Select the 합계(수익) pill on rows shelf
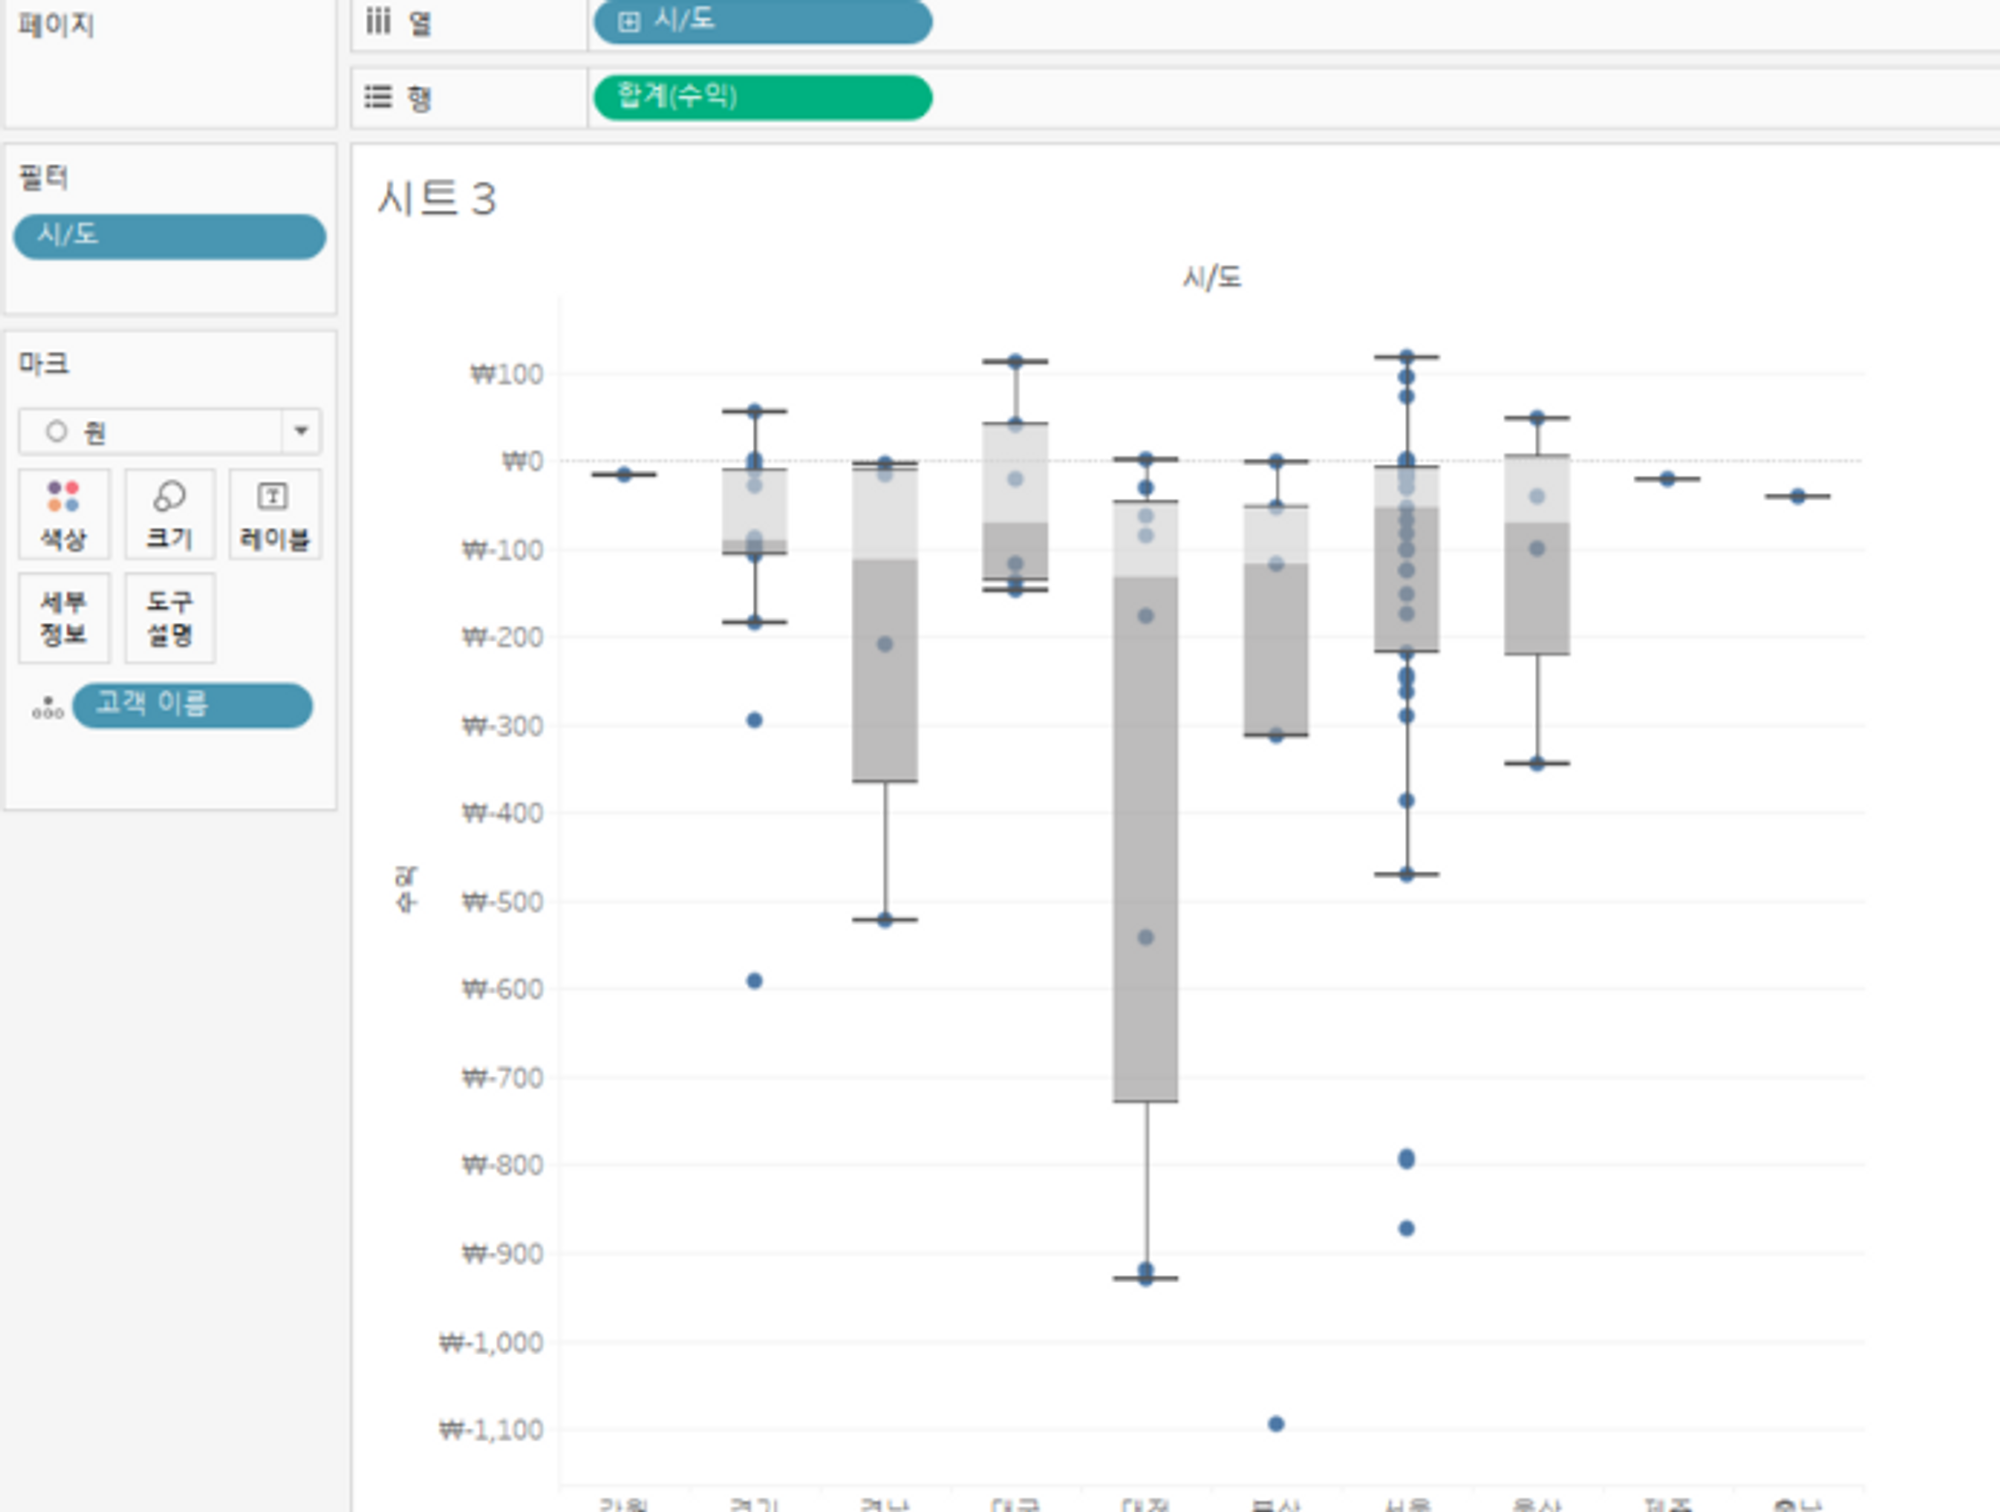 click(762, 97)
